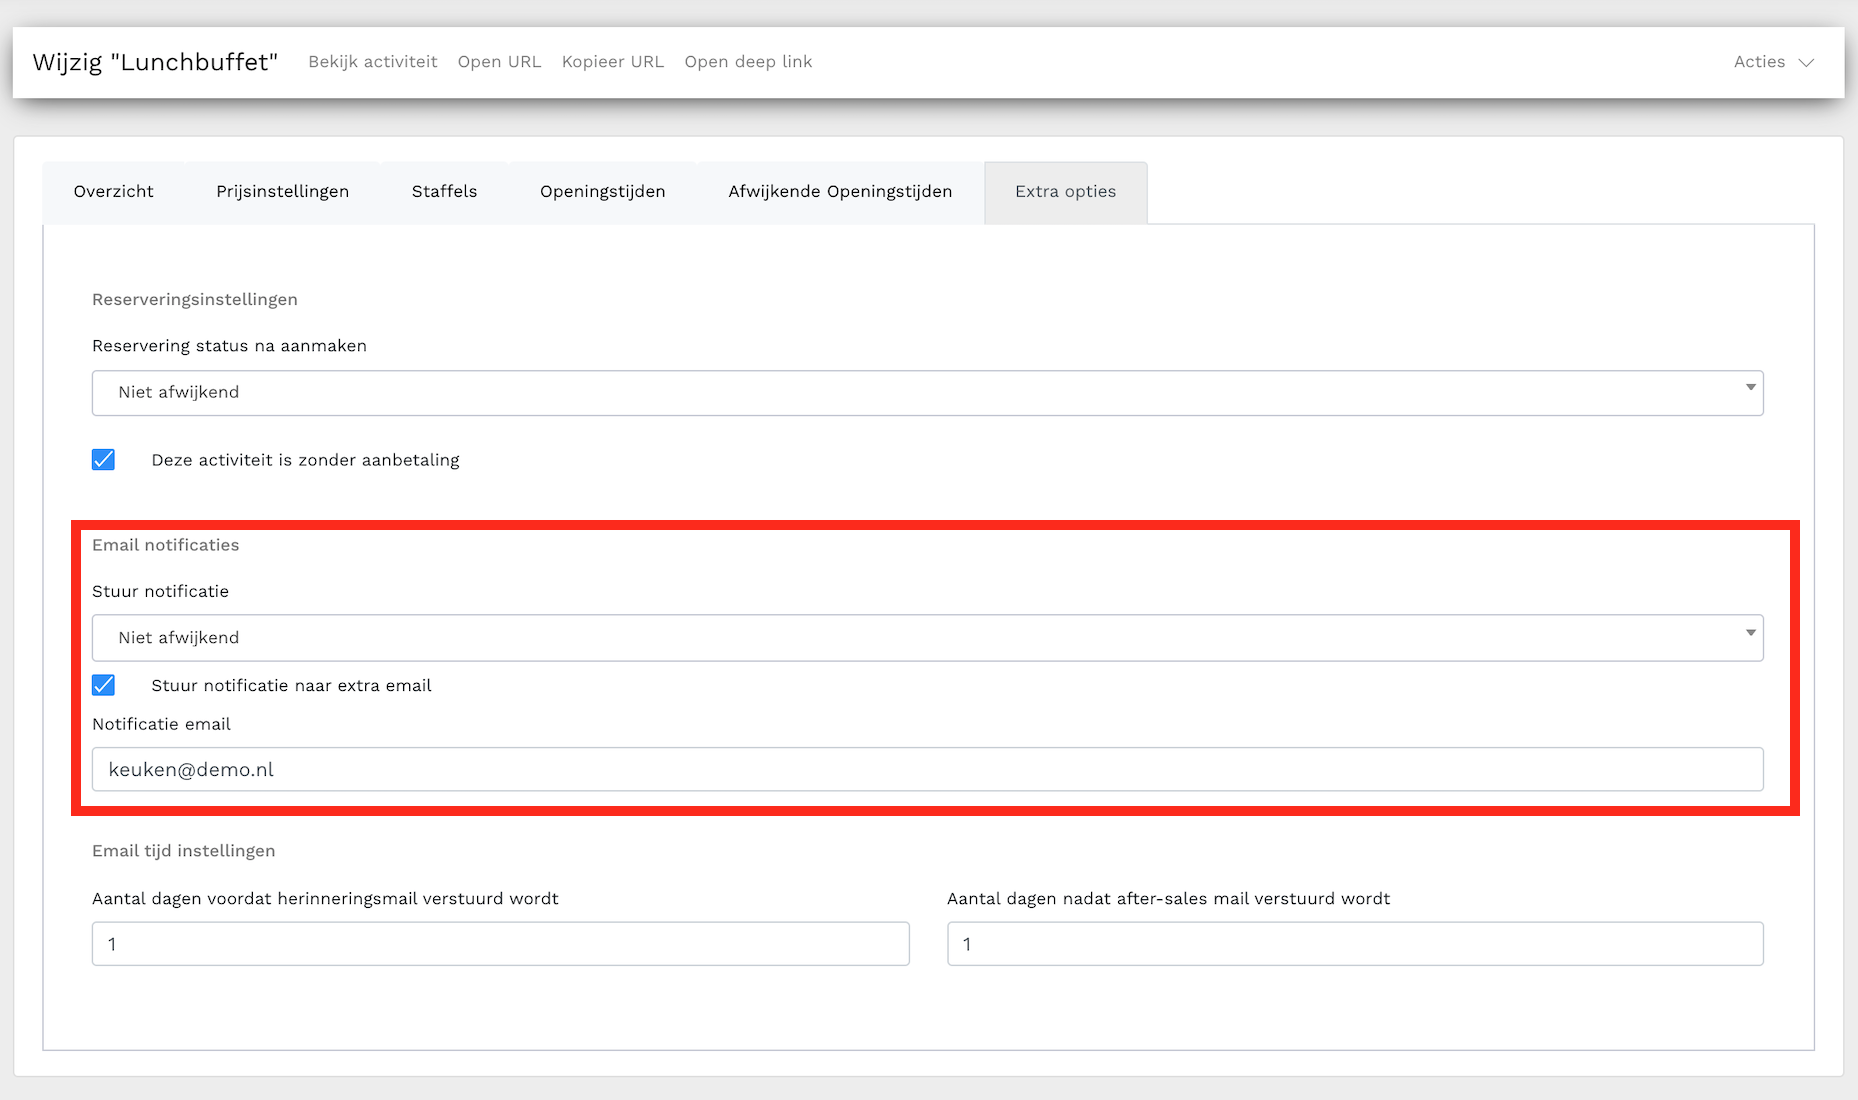Click the chevron icon beside Acties
Viewport: 1858px width, 1100px height.
(x=1806, y=62)
